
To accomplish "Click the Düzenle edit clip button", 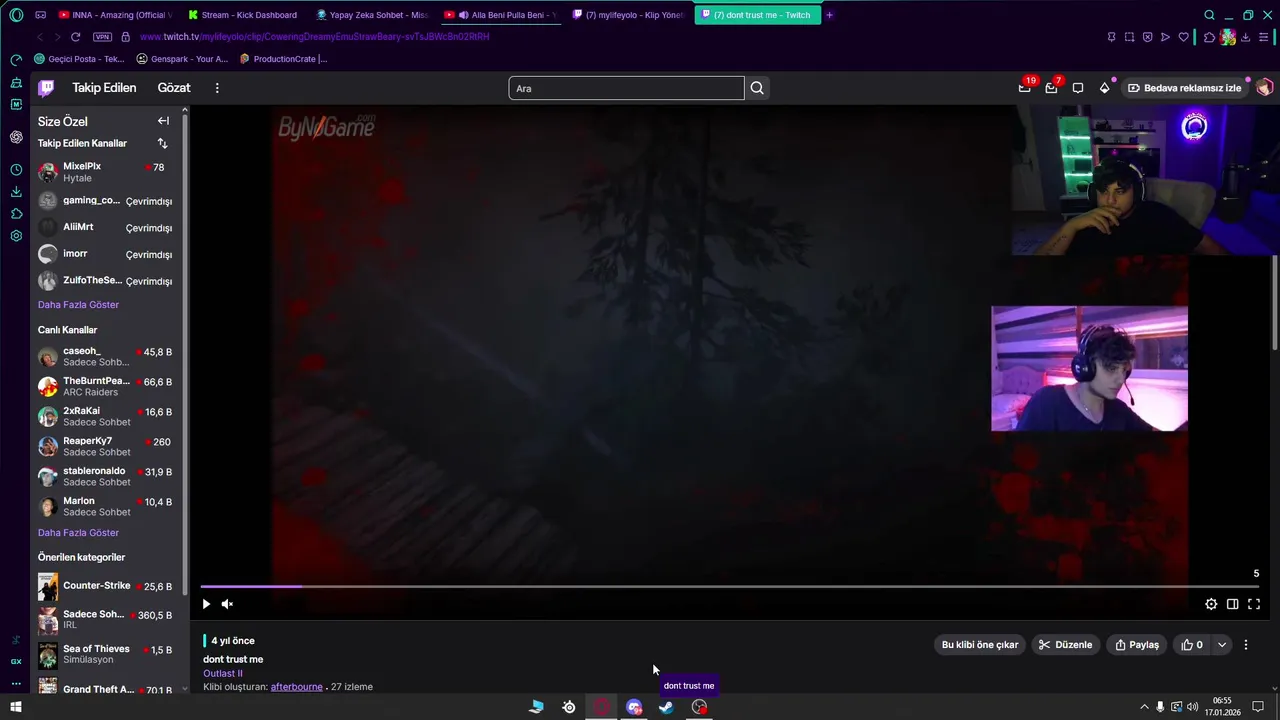I will pos(1066,645).
